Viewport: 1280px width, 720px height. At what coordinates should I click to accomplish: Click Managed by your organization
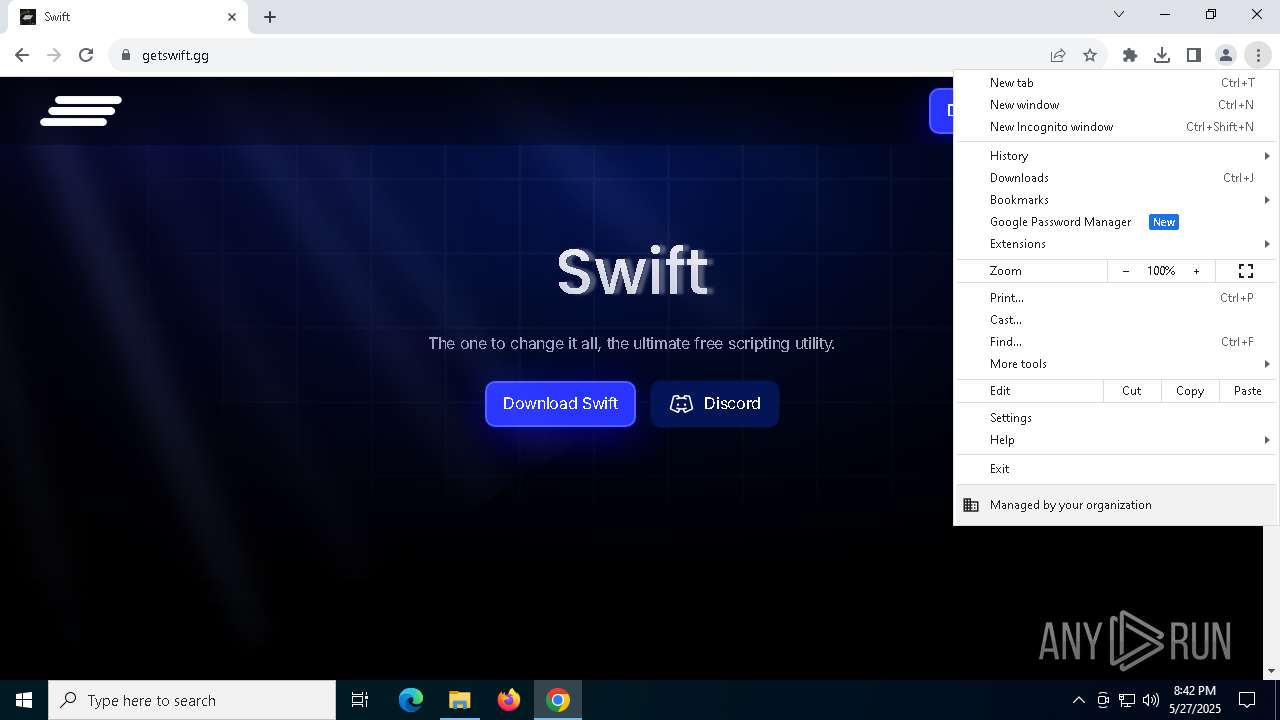click(1116, 505)
